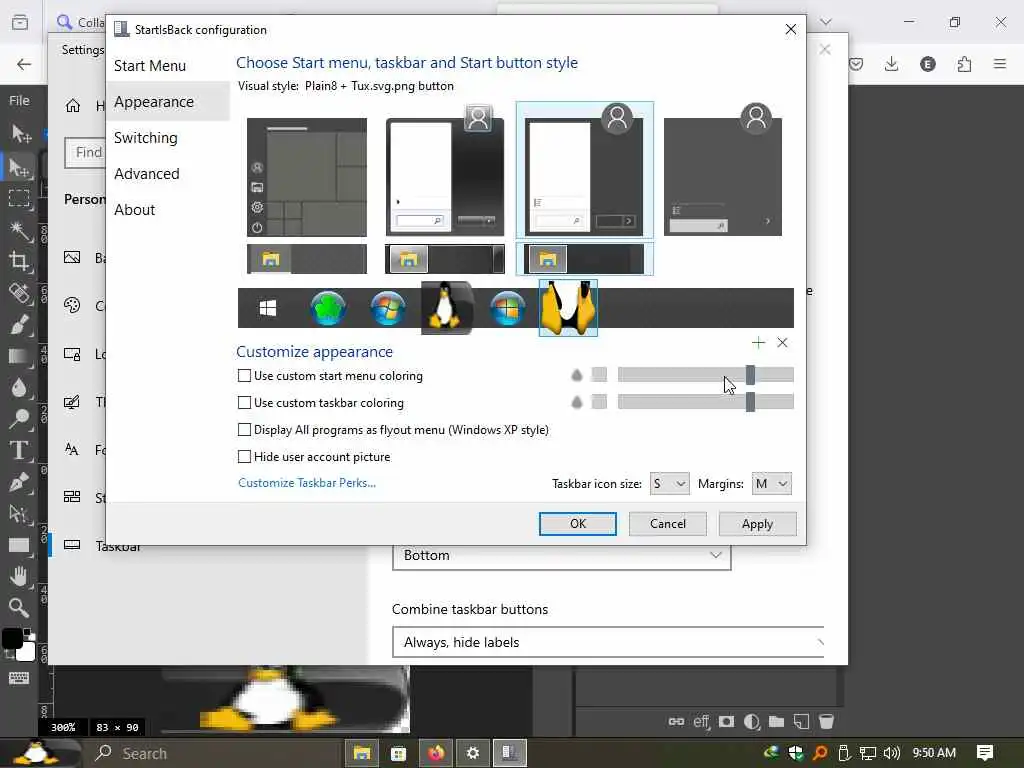Select the Hand tool
The image size is (1024, 768).
coord(20,576)
